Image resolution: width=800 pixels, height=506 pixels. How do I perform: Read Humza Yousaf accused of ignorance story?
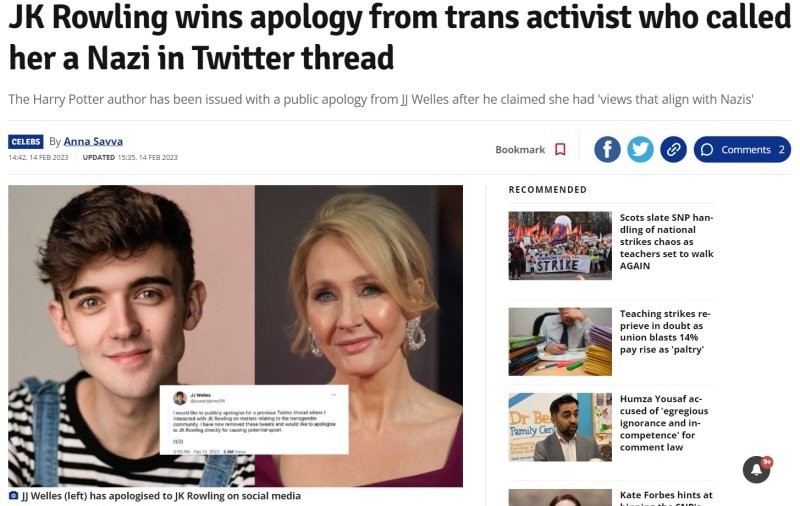point(664,423)
